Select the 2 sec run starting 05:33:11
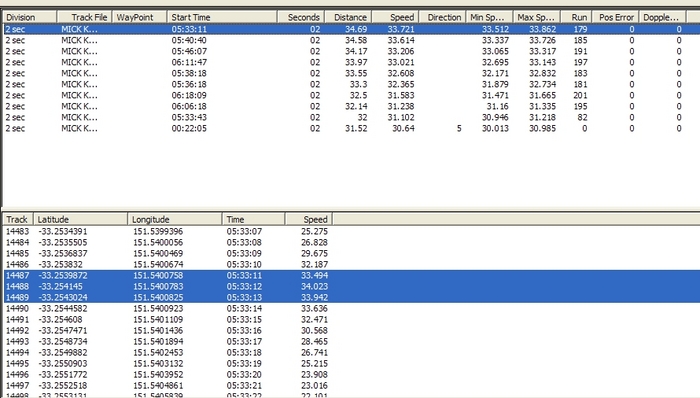700x398 pixels. point(352,29)
